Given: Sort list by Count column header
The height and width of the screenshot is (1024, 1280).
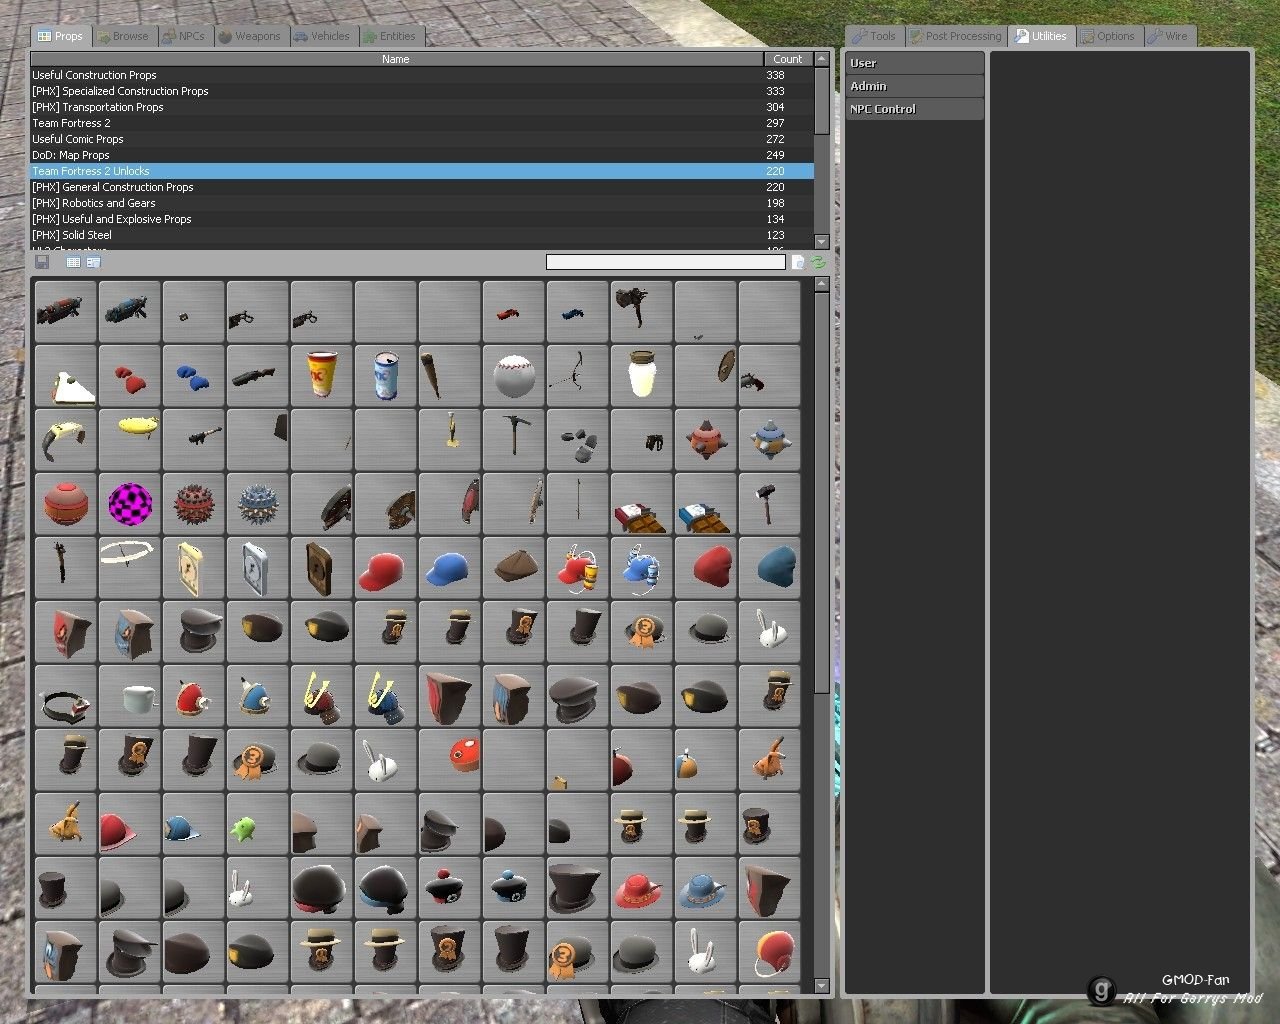Looking at the screenshot, I should coord(788,59).
